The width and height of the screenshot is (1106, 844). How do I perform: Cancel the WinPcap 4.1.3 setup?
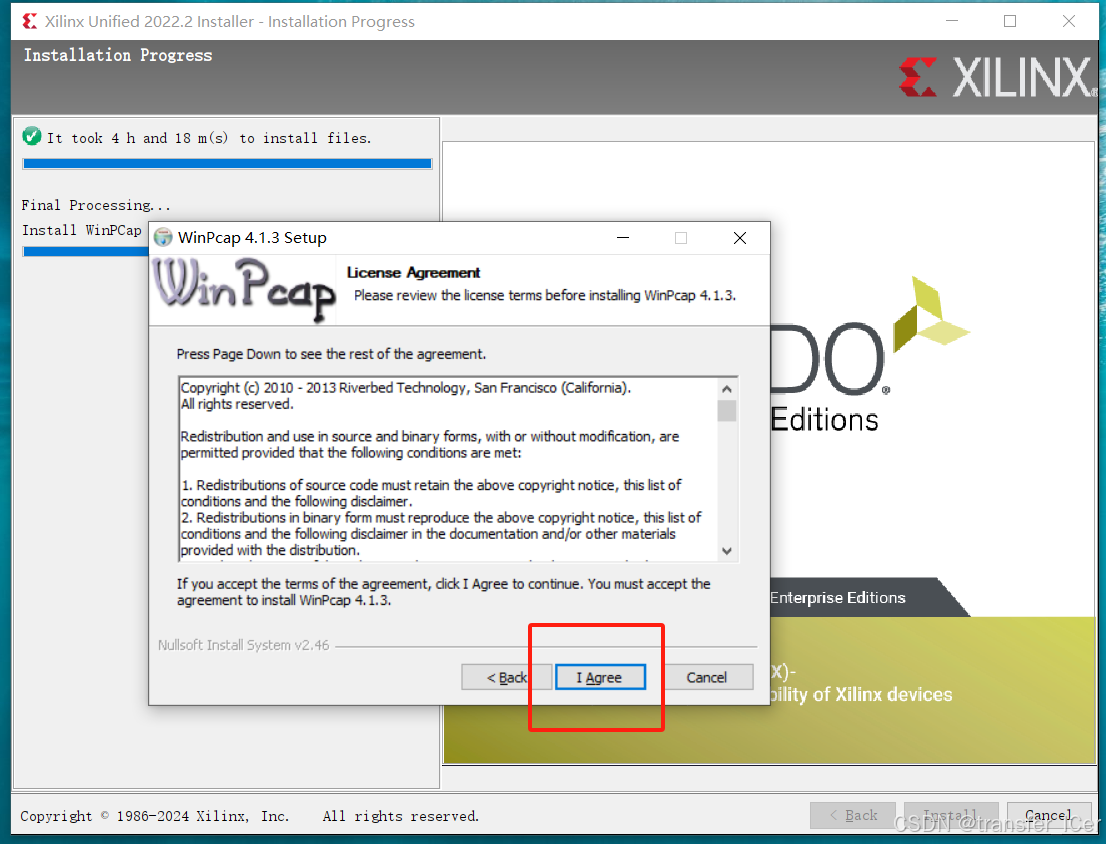click(706, 677)
